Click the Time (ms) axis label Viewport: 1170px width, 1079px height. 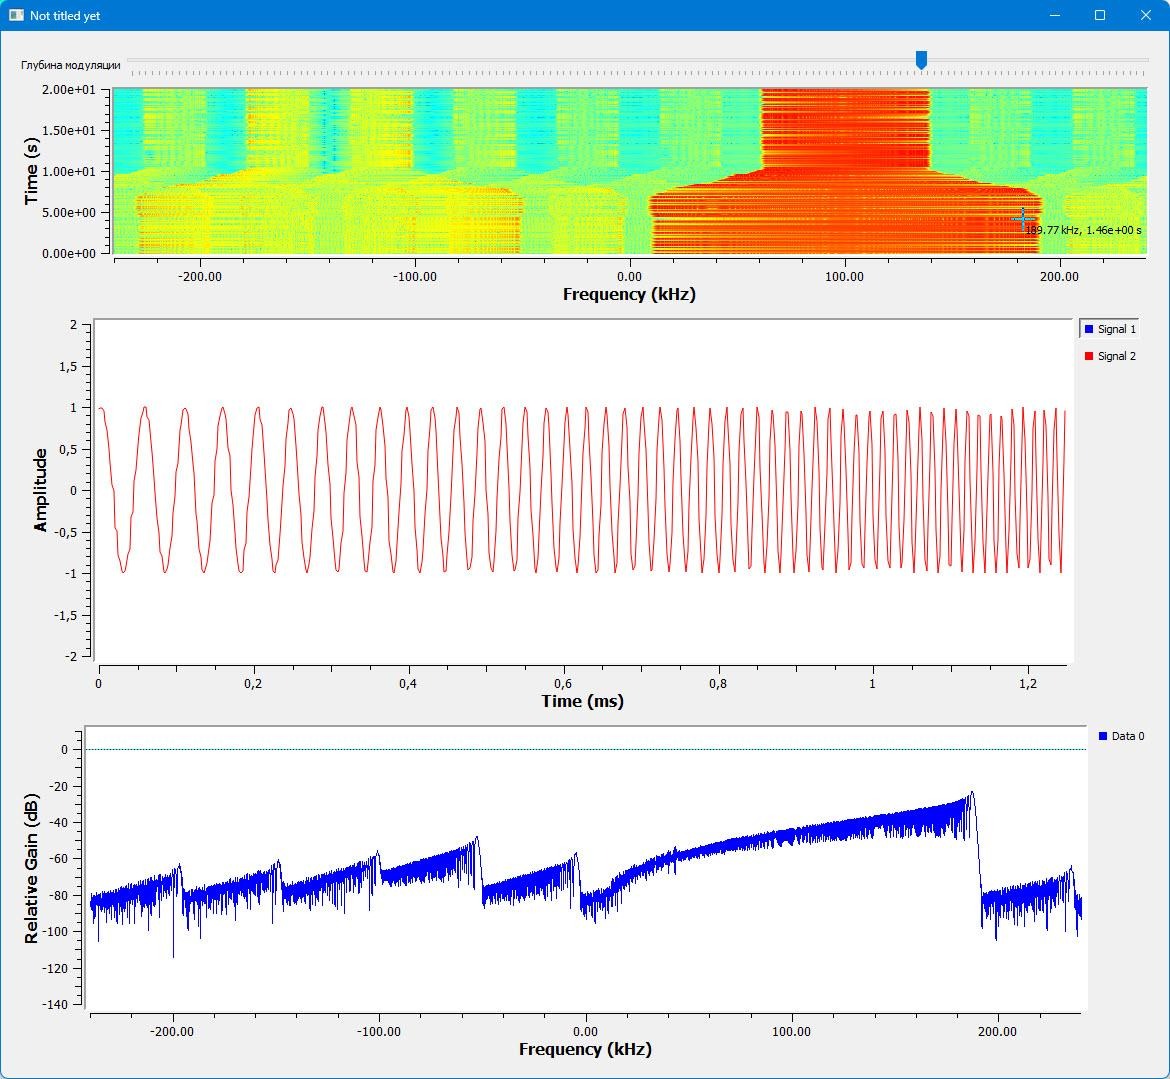pyautogui.click(x=582, y=701)
